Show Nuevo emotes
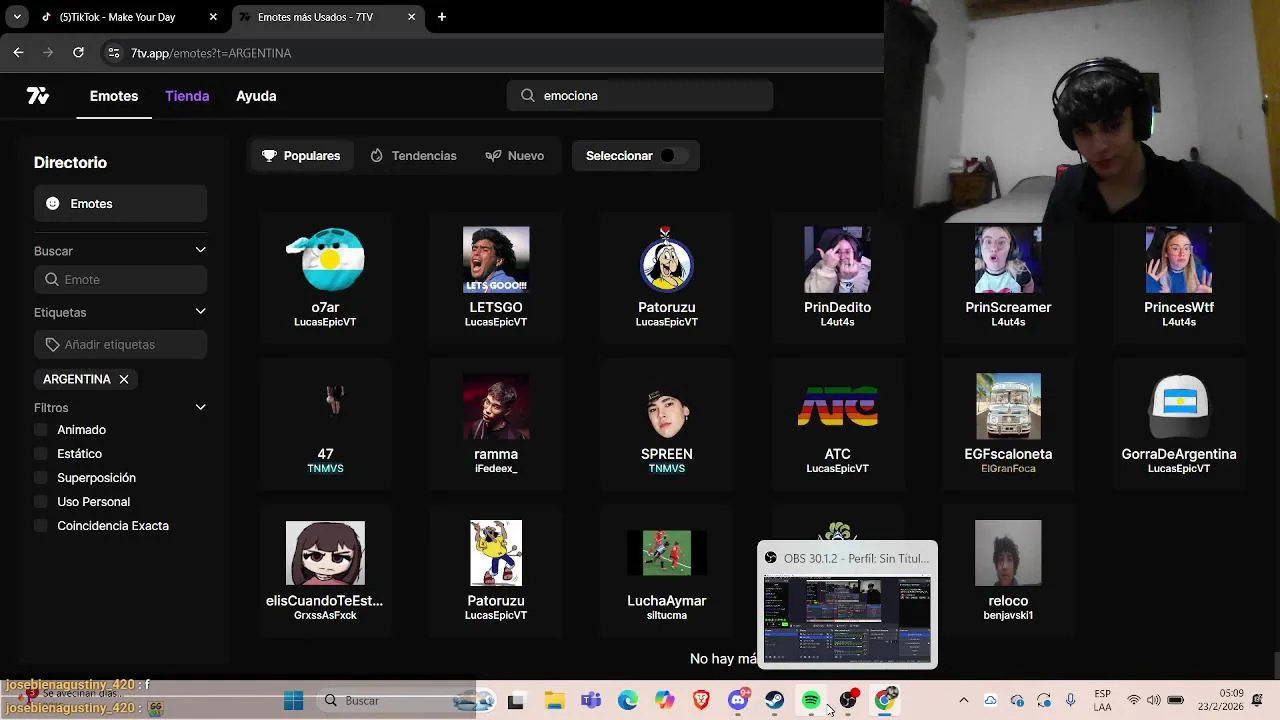1280x720 pixels. (x=515, y=156)
